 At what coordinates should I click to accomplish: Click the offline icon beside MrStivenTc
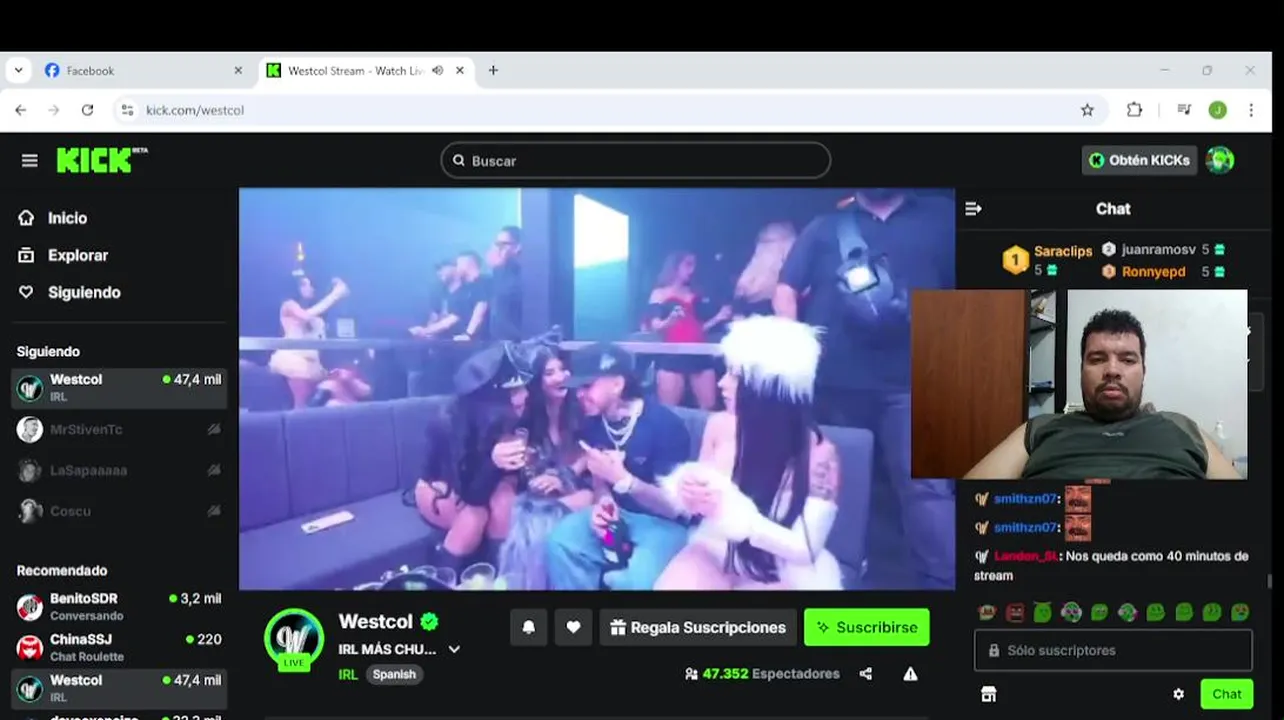coord(213,429)
